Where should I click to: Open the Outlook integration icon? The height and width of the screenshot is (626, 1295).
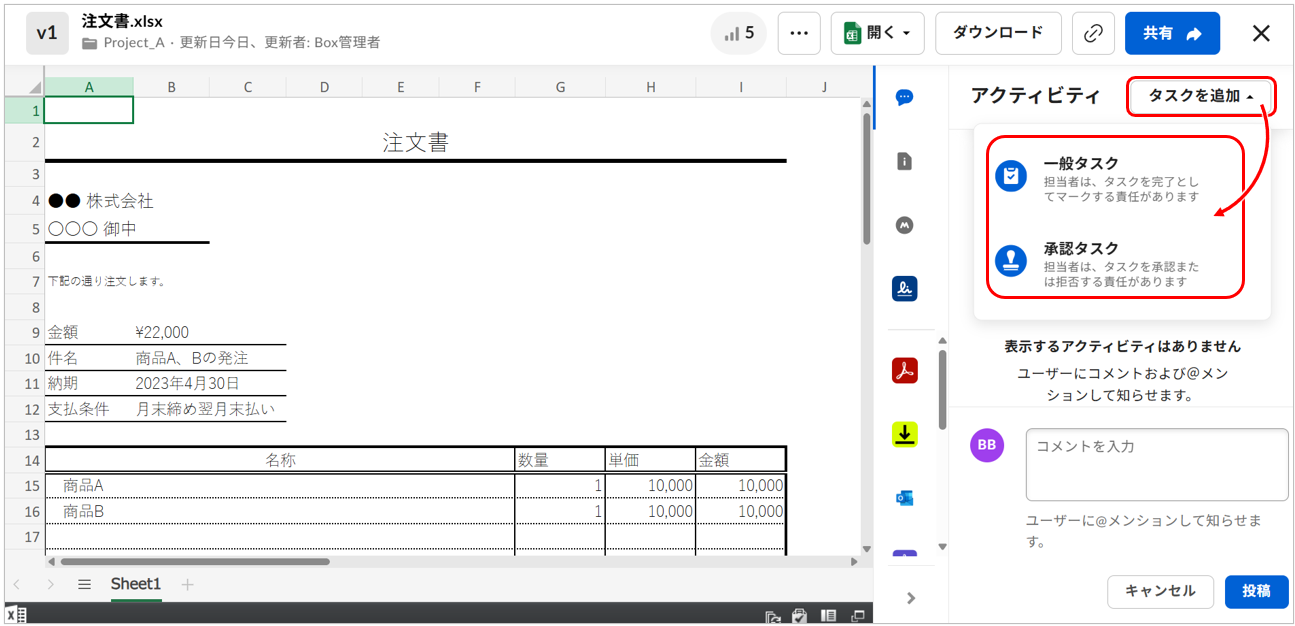pyautogui.click(x=904, y=497)
